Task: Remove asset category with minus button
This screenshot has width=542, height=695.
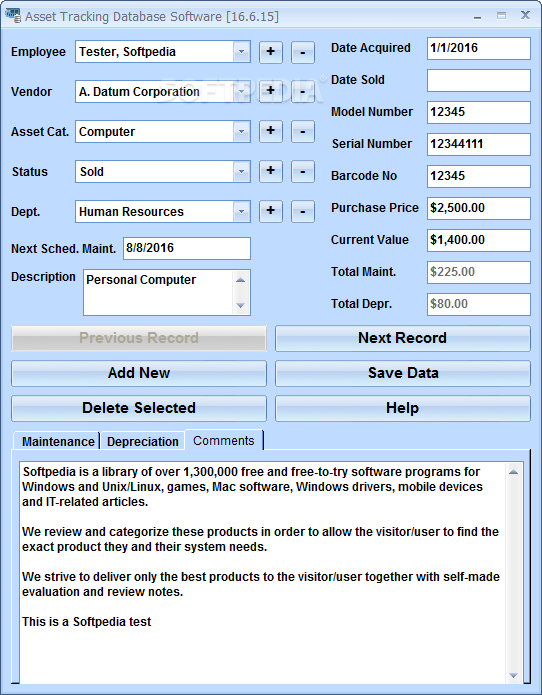Action: coord(303,132)
